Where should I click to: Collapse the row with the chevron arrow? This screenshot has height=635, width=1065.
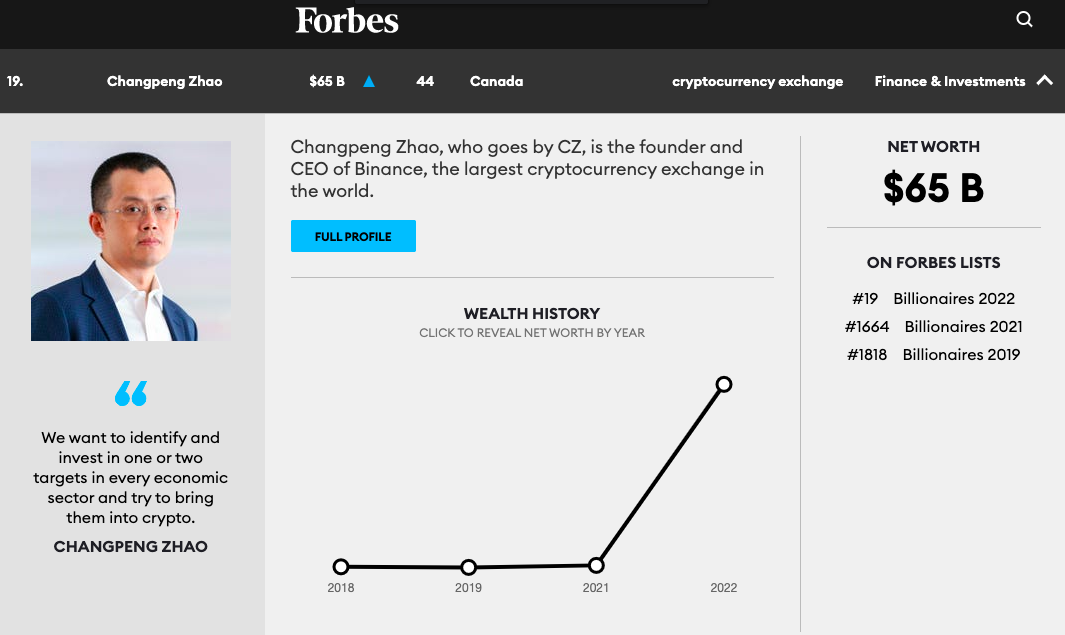[1044, 81]
